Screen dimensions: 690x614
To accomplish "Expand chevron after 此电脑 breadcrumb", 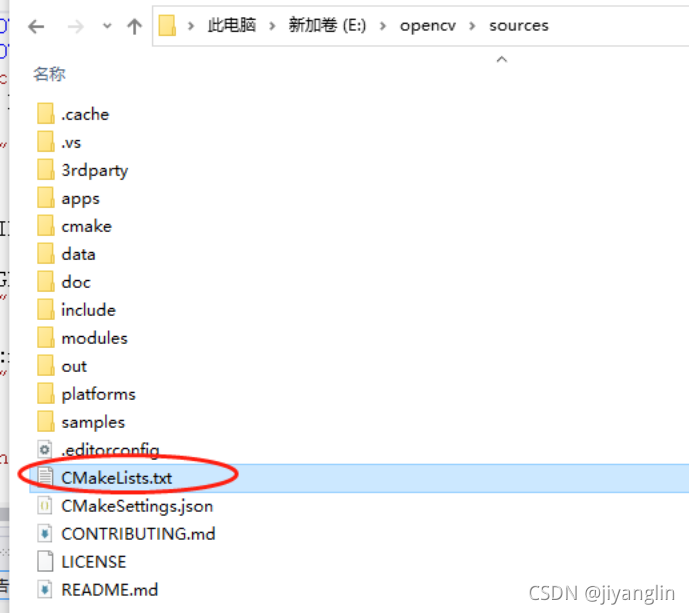I will [x=272, y=26].
